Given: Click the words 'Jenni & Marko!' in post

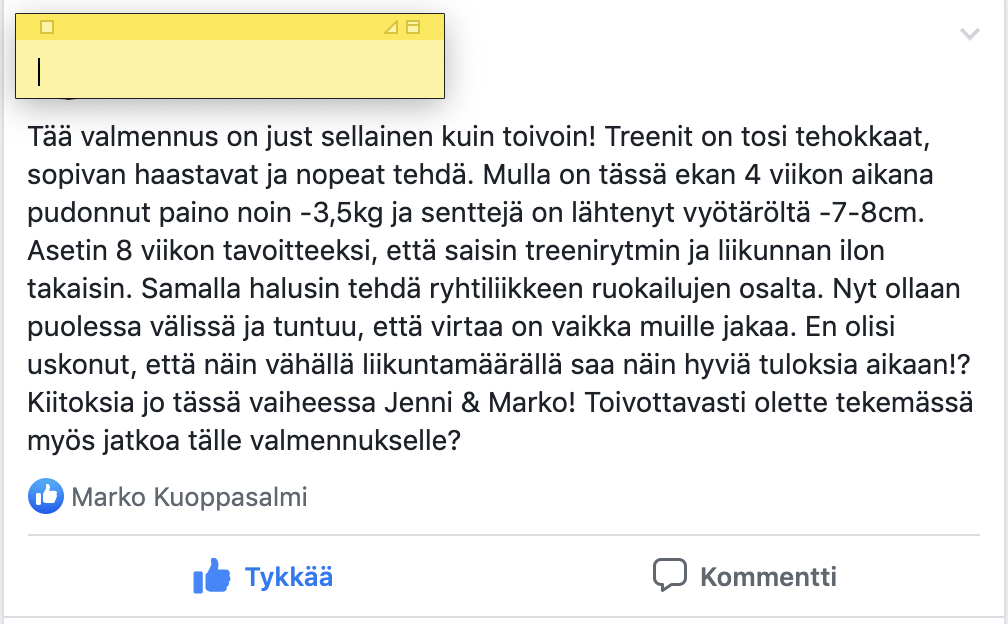Looking at the screenshot, I should (x=480, y=403).
